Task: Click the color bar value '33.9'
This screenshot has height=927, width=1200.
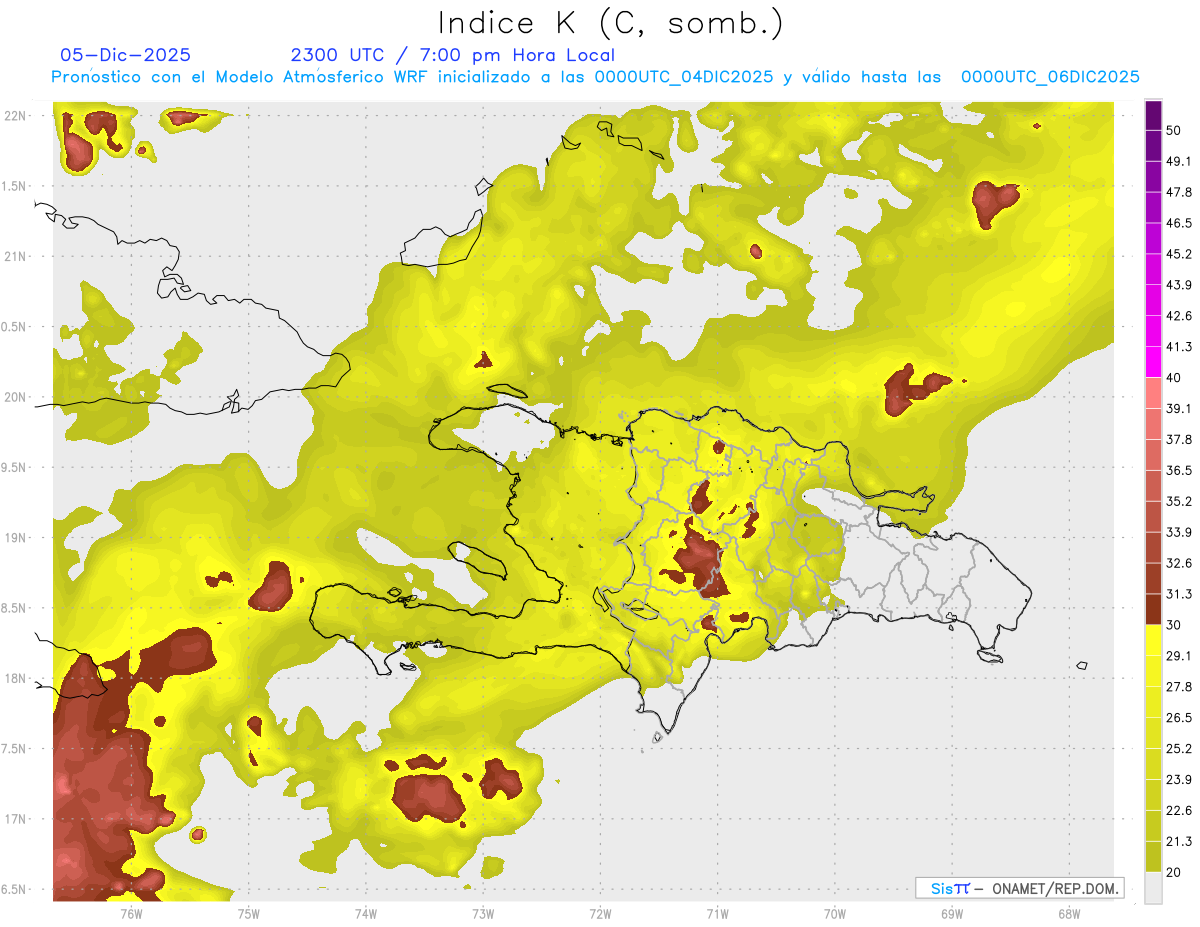Action: [1179, 532]
